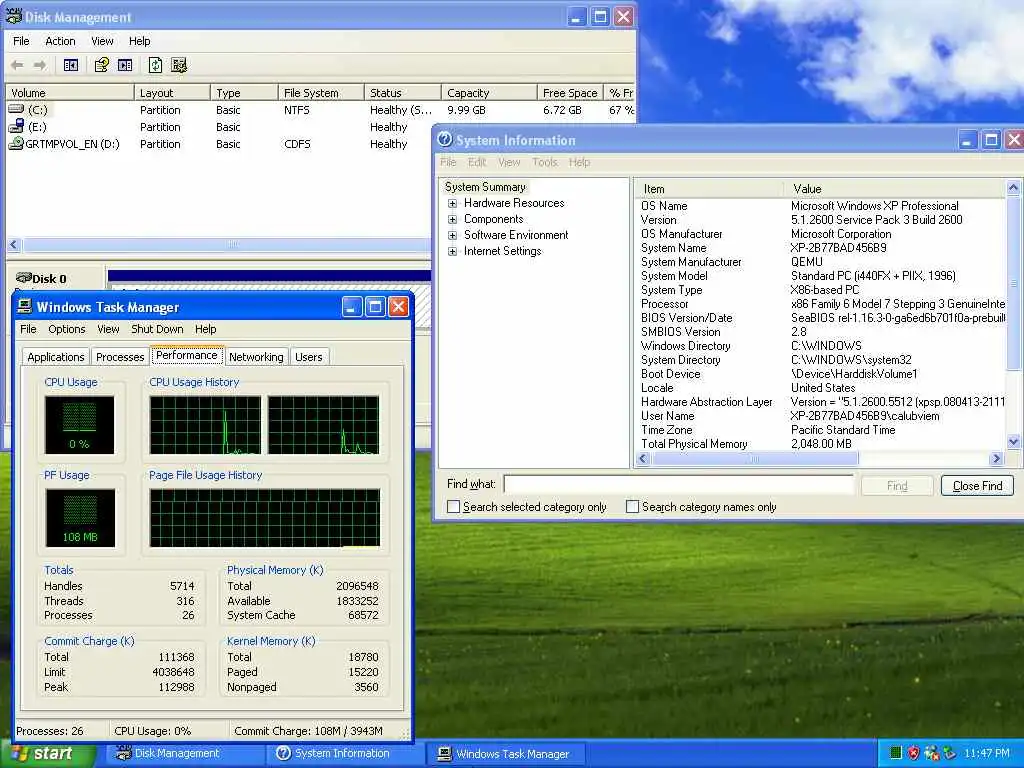
Task: Click the Close Find button
Action: 977,486
